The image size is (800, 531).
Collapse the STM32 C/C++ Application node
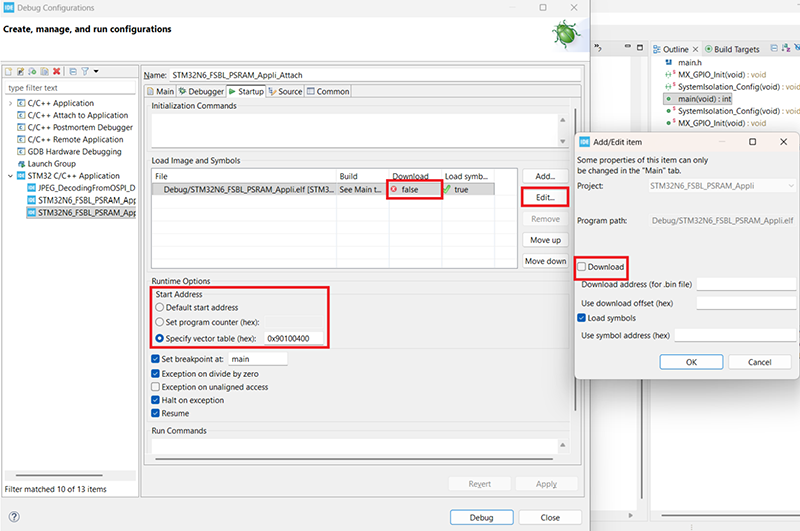10,176
